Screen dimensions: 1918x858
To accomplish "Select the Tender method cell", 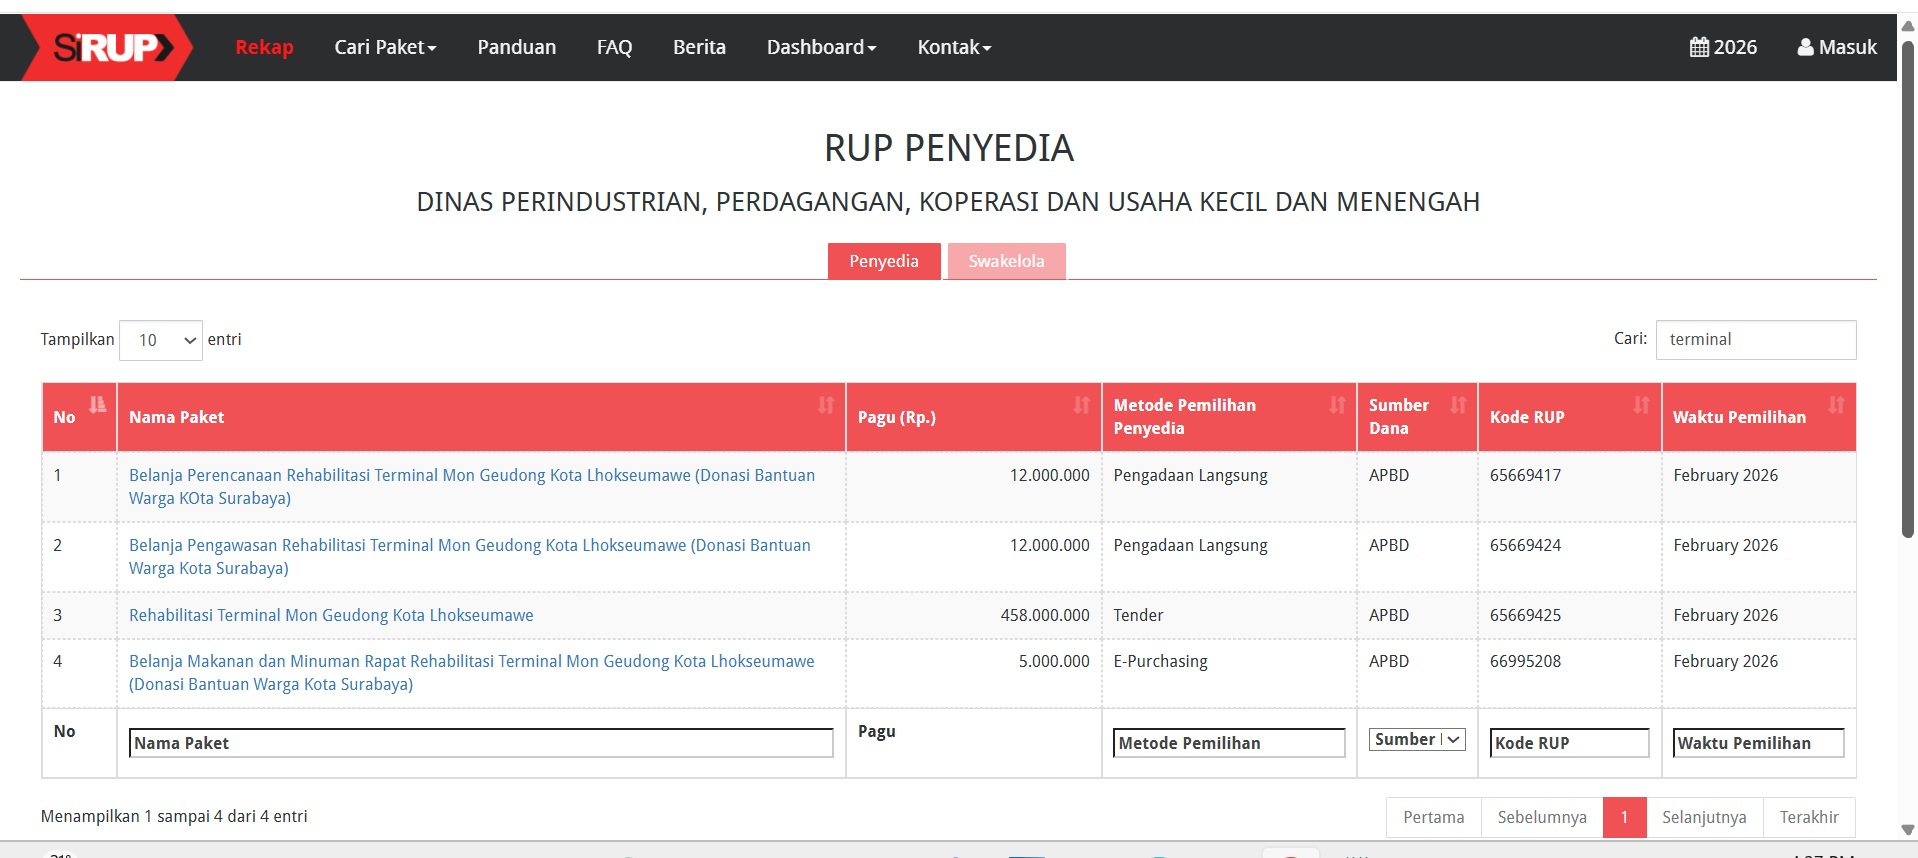I will click(1229, 615).
